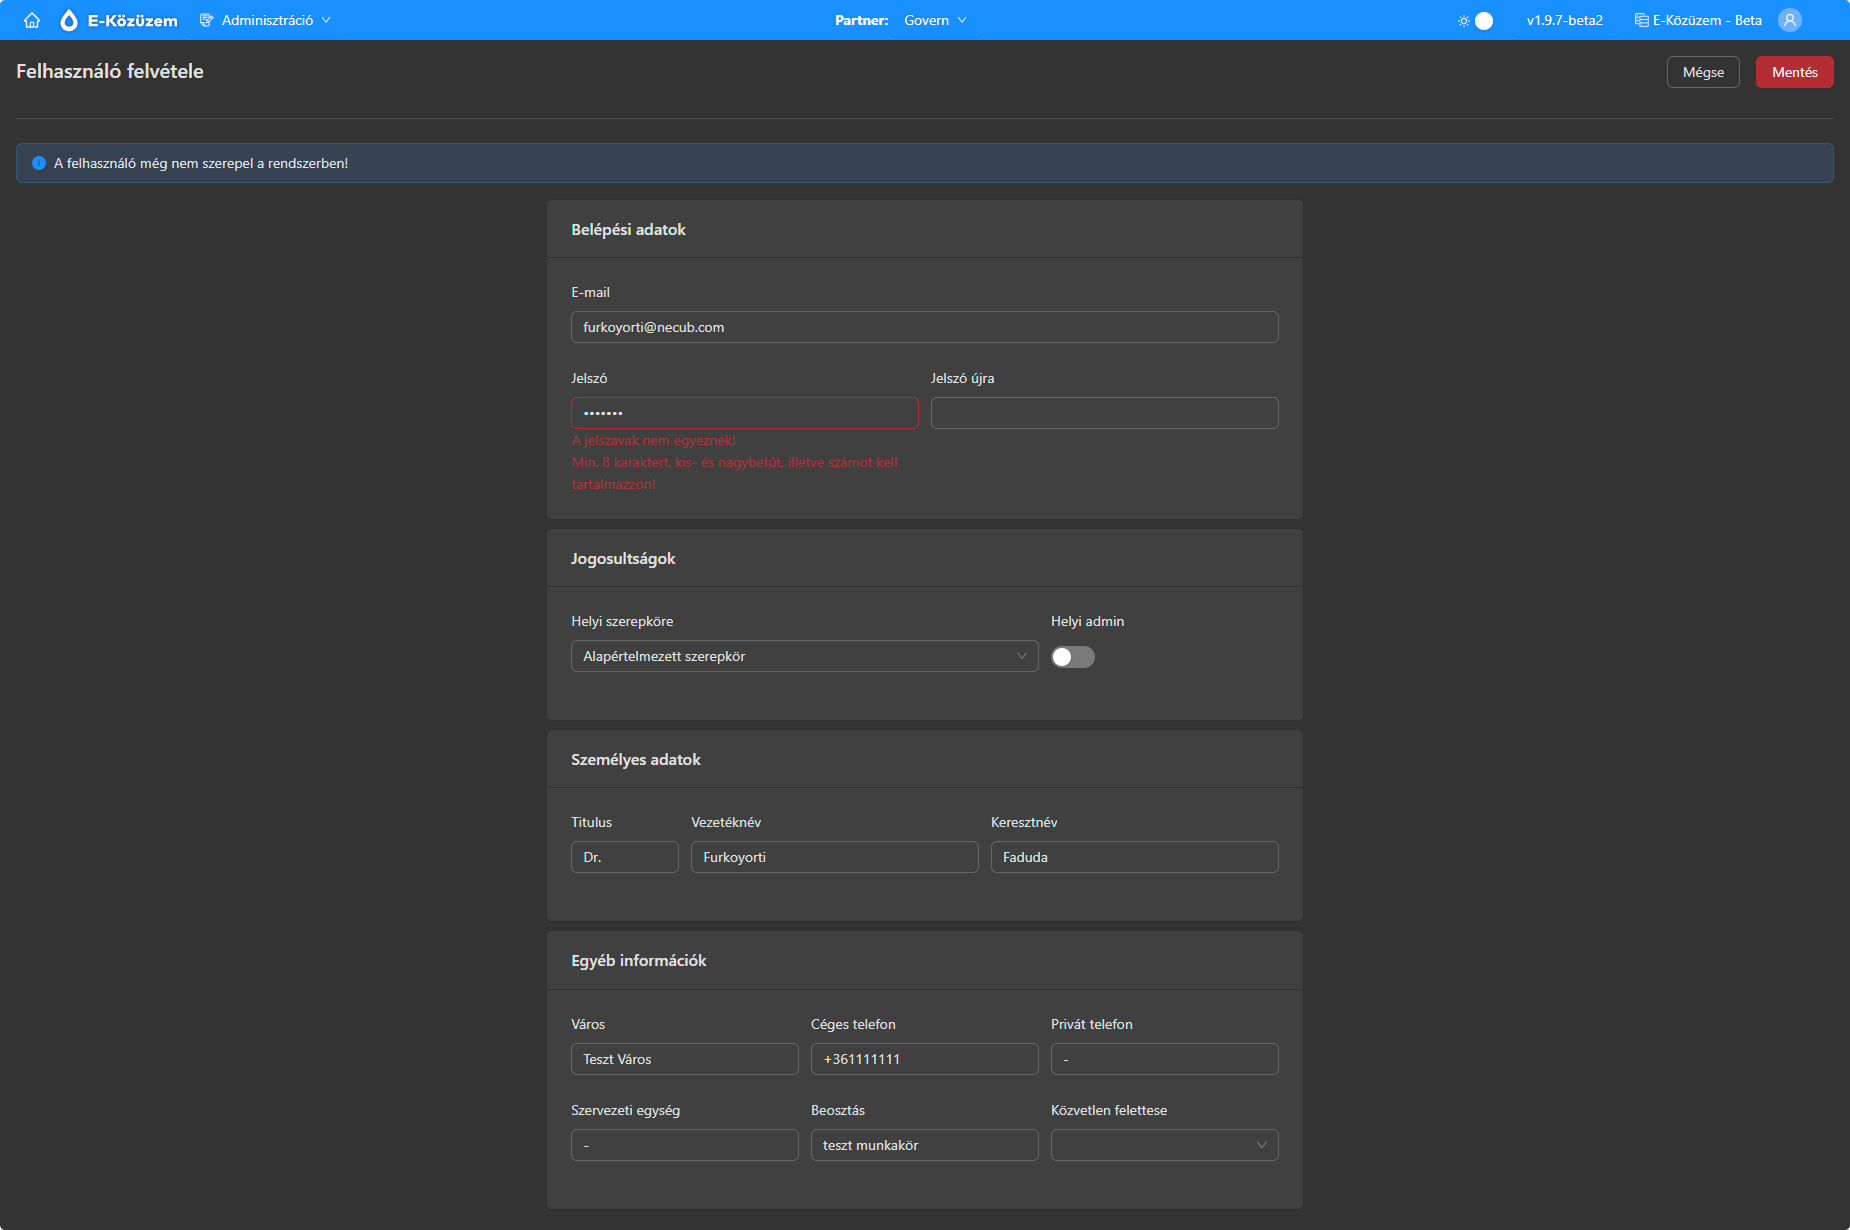Open the Adminisztráció menu

pyautogui.click(x=265, y=20)
